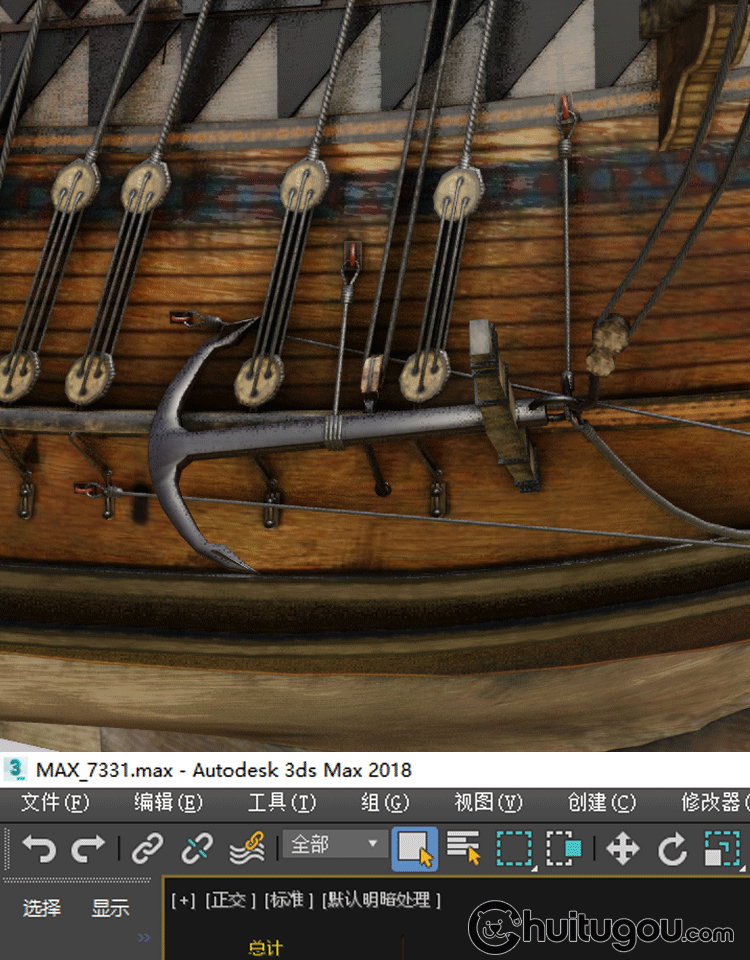Activate the Select and Rotate tool
Screen dimensions: 750x960
click(x=672, y=849)
